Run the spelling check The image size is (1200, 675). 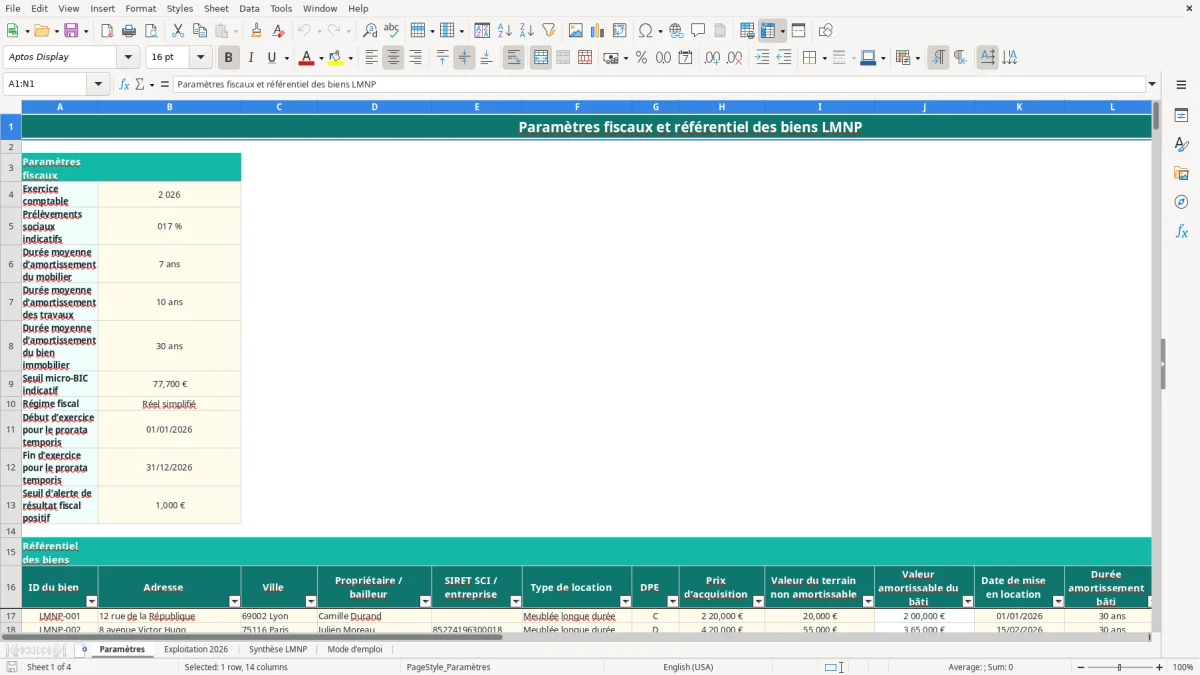[392, 31]
